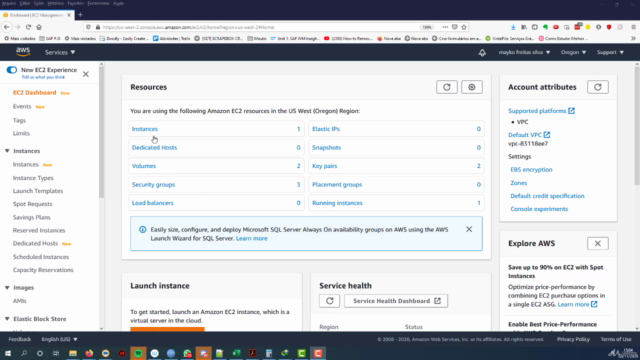Open Volumes resource link

(144, 166)
